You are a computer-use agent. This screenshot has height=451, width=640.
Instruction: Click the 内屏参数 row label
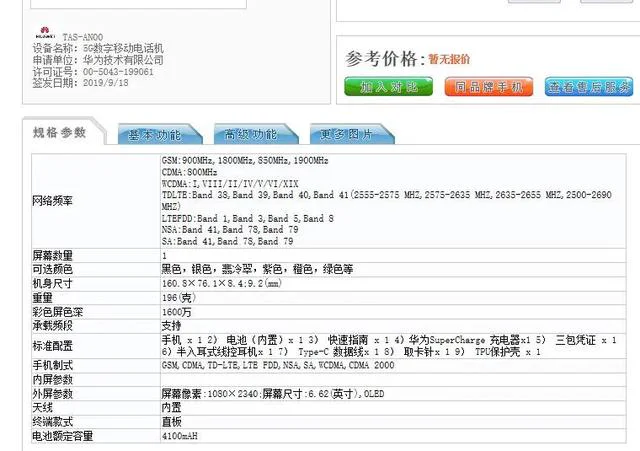(x=52, y=380)
